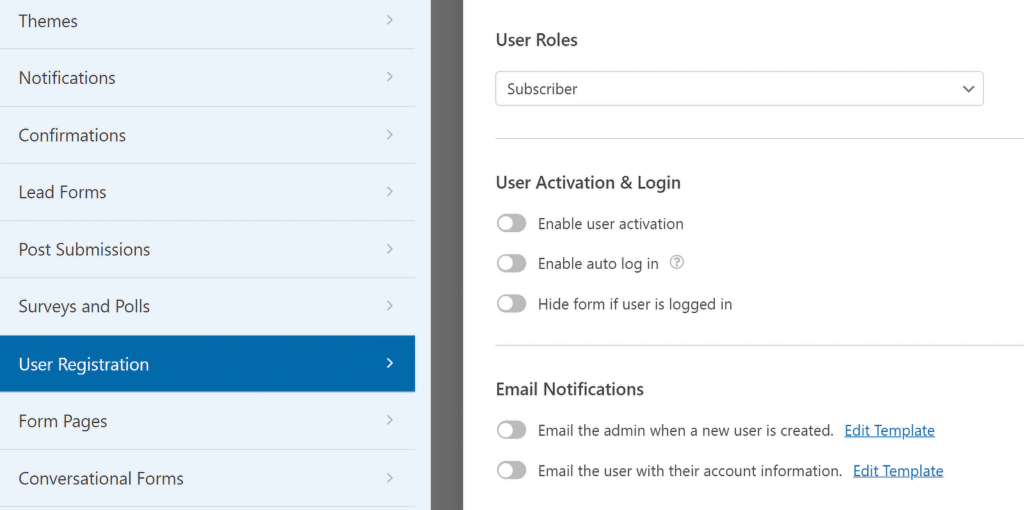Image resolution: width=1024 pixels, height=510 pixels.
Task: Open Edit Template link for user email
Action: 898,471
